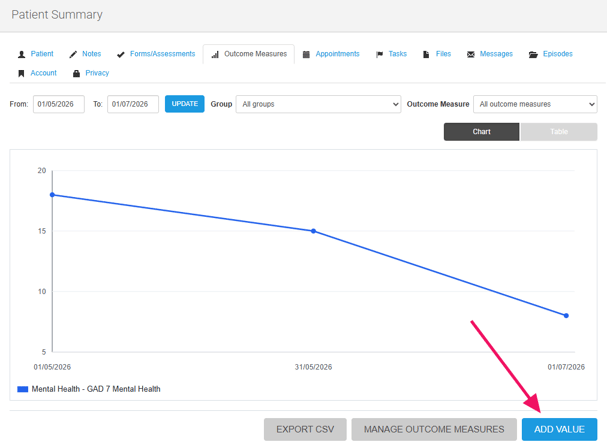The height and width of the screenshot is (448, 607).
Task: Click the Tasks flag icon
Action: point(379,54)
